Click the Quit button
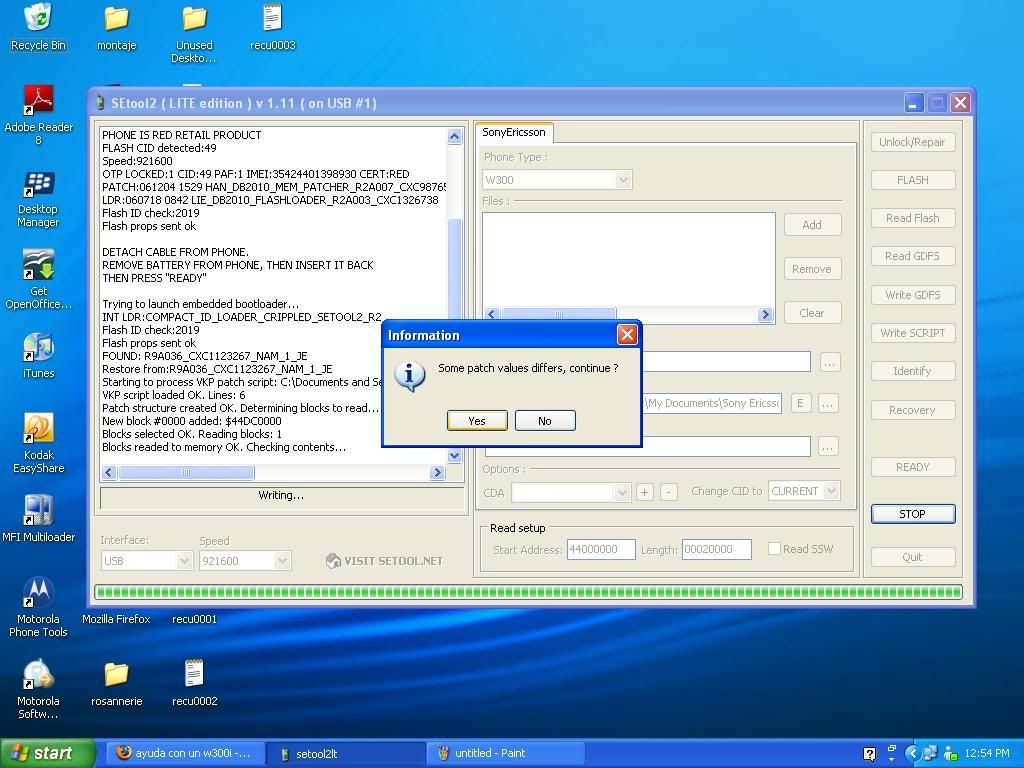The image size is (1024, 768). (x=912, y=557)
